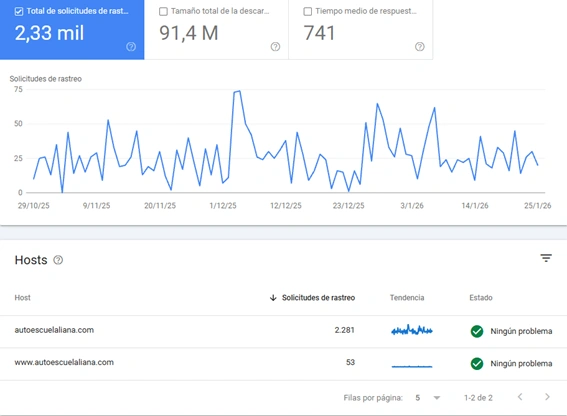Image resolution: width=567 pixels, height=416 pixels.
Task: Go to previous page of hosts
Action: tap(520, 397)
